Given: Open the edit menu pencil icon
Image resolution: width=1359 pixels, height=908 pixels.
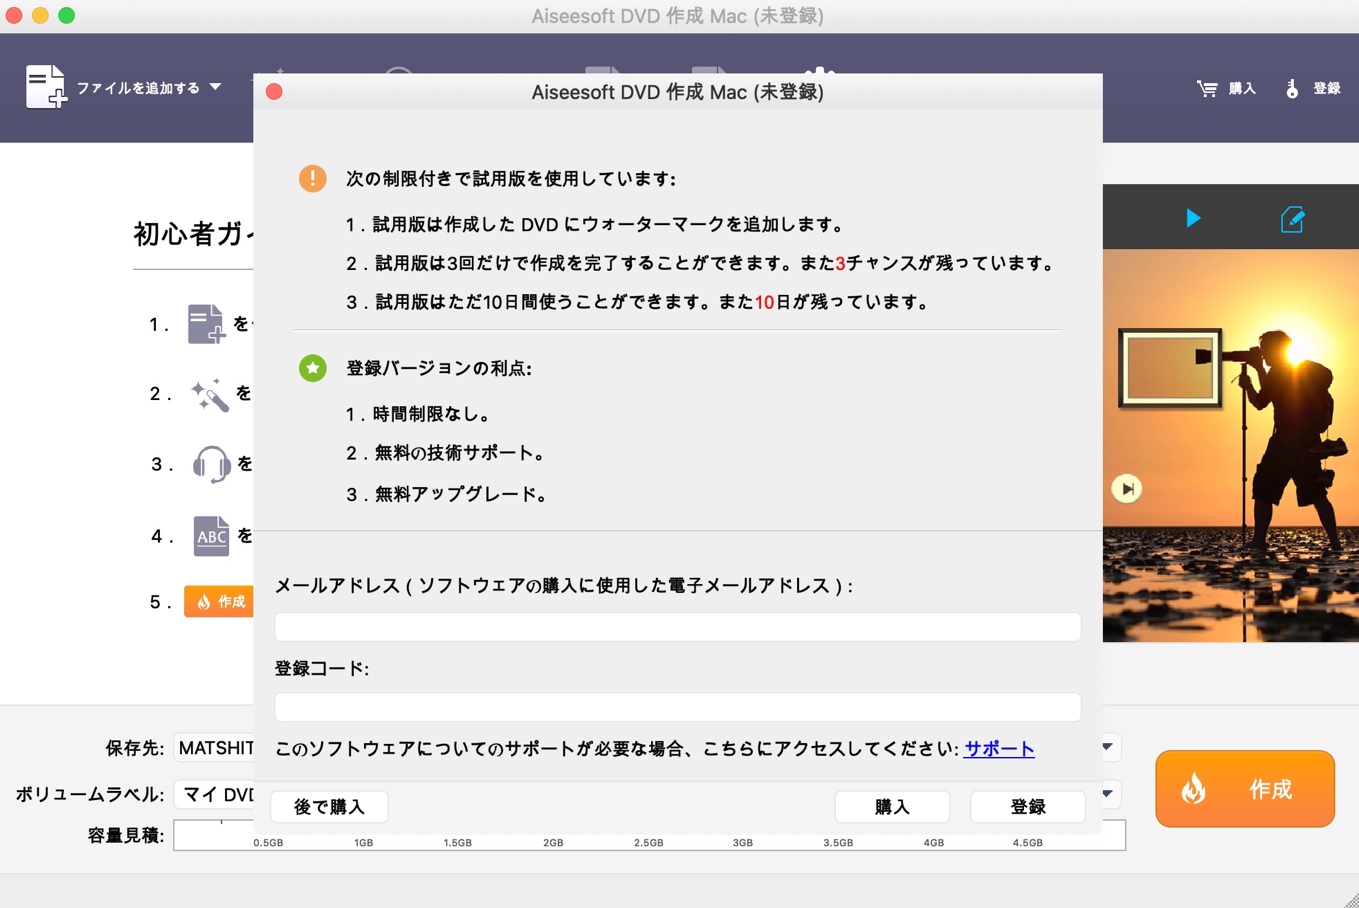Looking at the screenshot, I should coord(1292,218).
